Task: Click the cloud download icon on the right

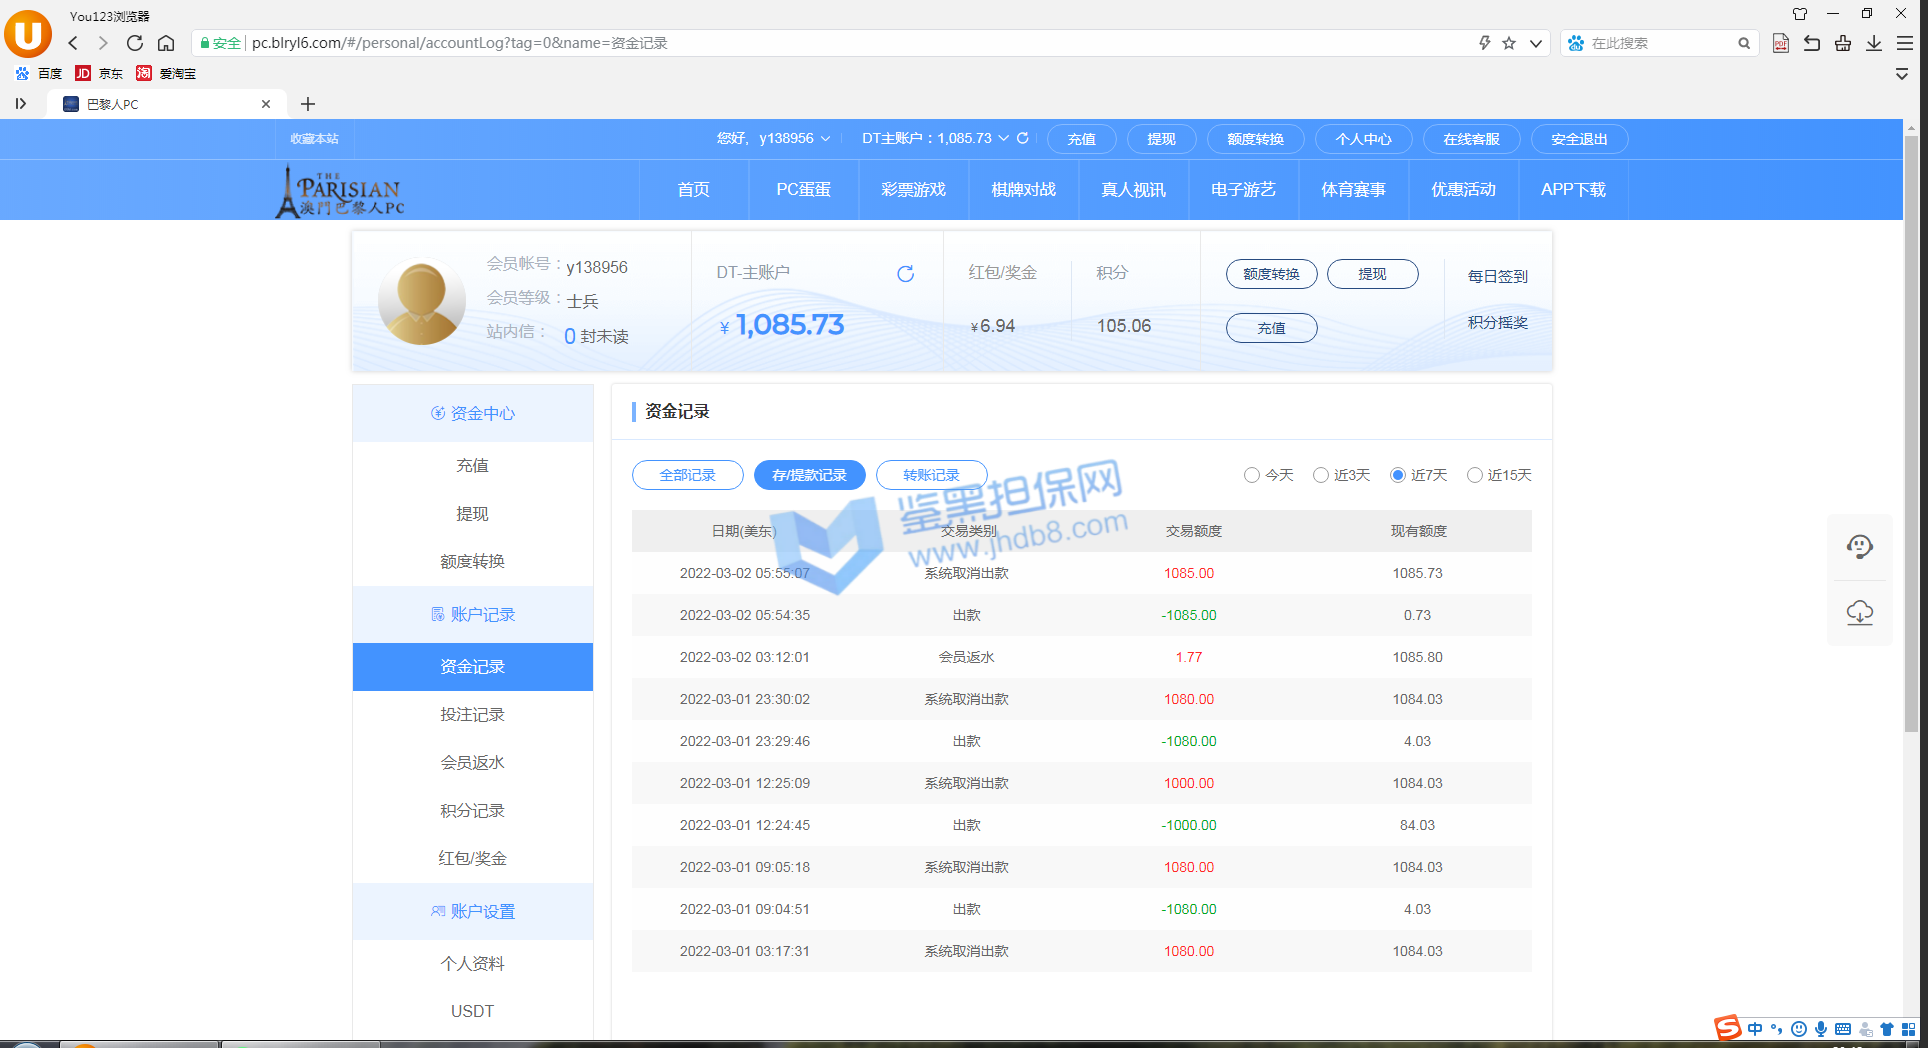Action: click(x=1859, y=613)
